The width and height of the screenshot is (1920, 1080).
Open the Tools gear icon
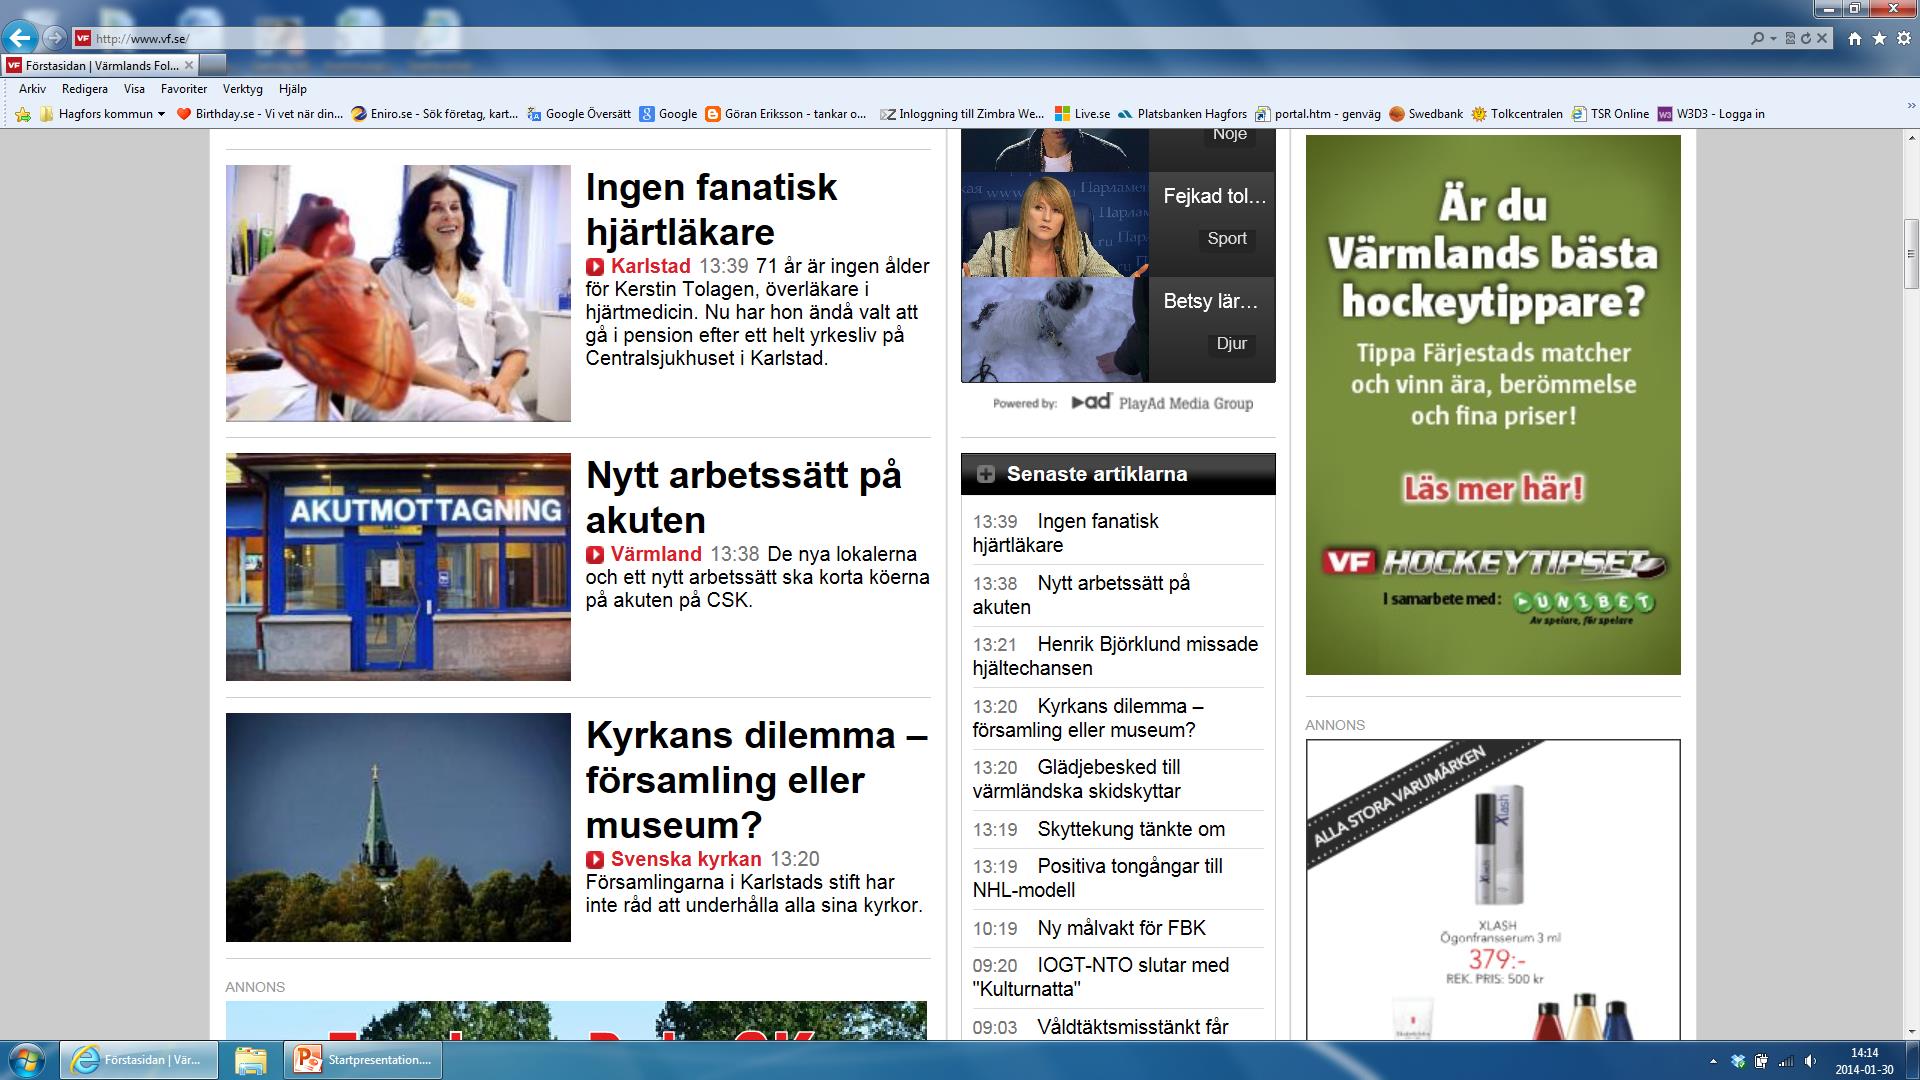1903,38
